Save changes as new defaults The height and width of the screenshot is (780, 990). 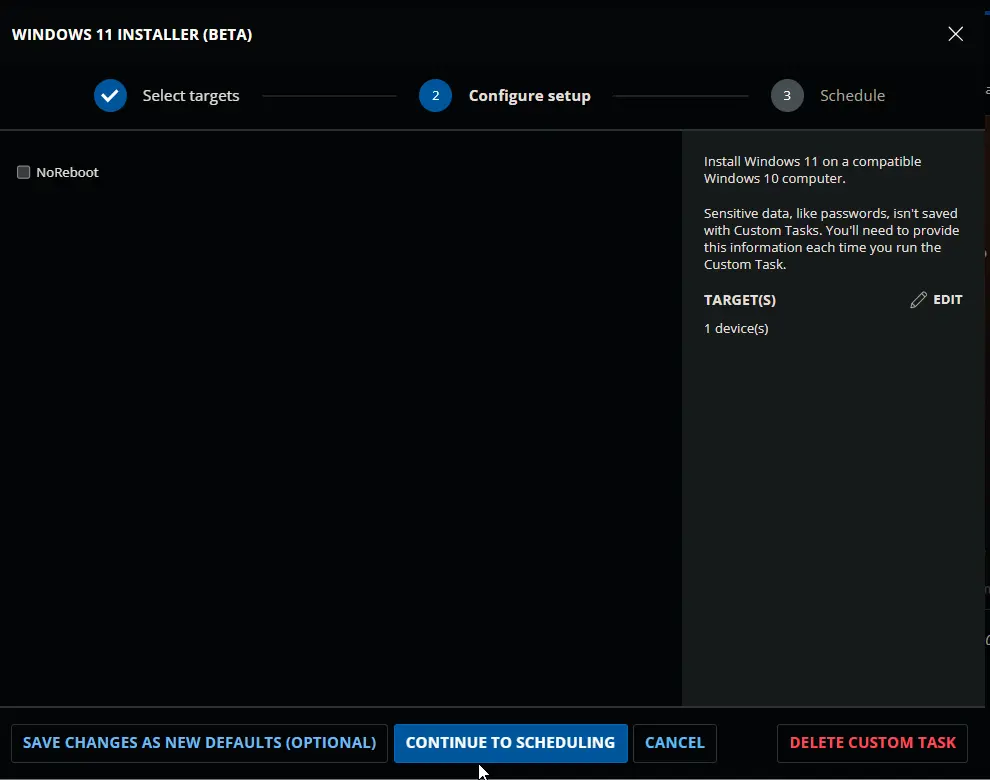click(x=200, y=743)
